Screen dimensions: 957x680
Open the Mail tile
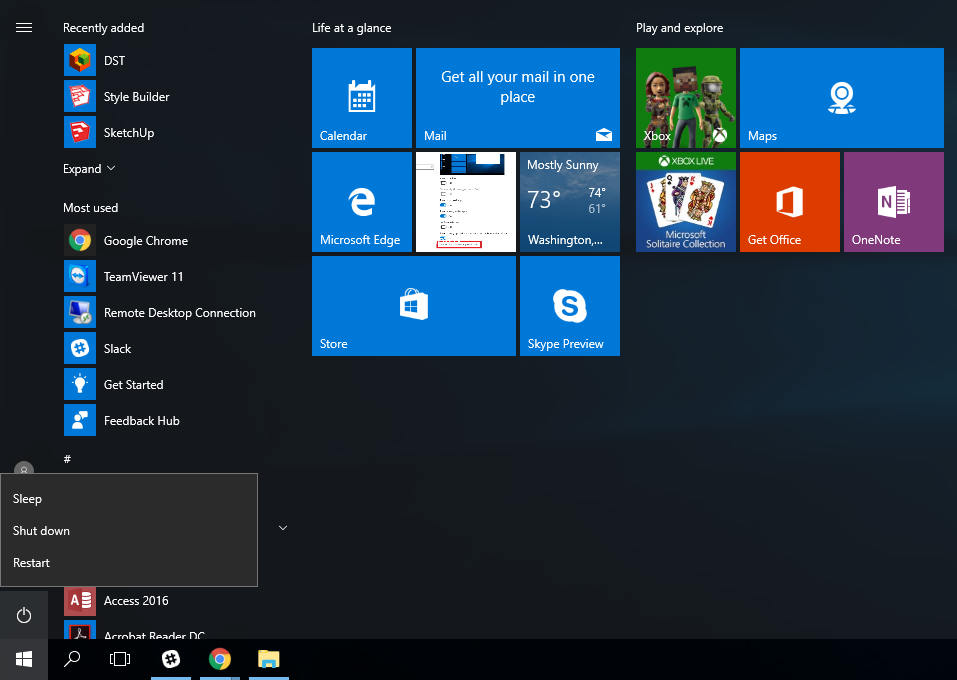tap(518, 98)
